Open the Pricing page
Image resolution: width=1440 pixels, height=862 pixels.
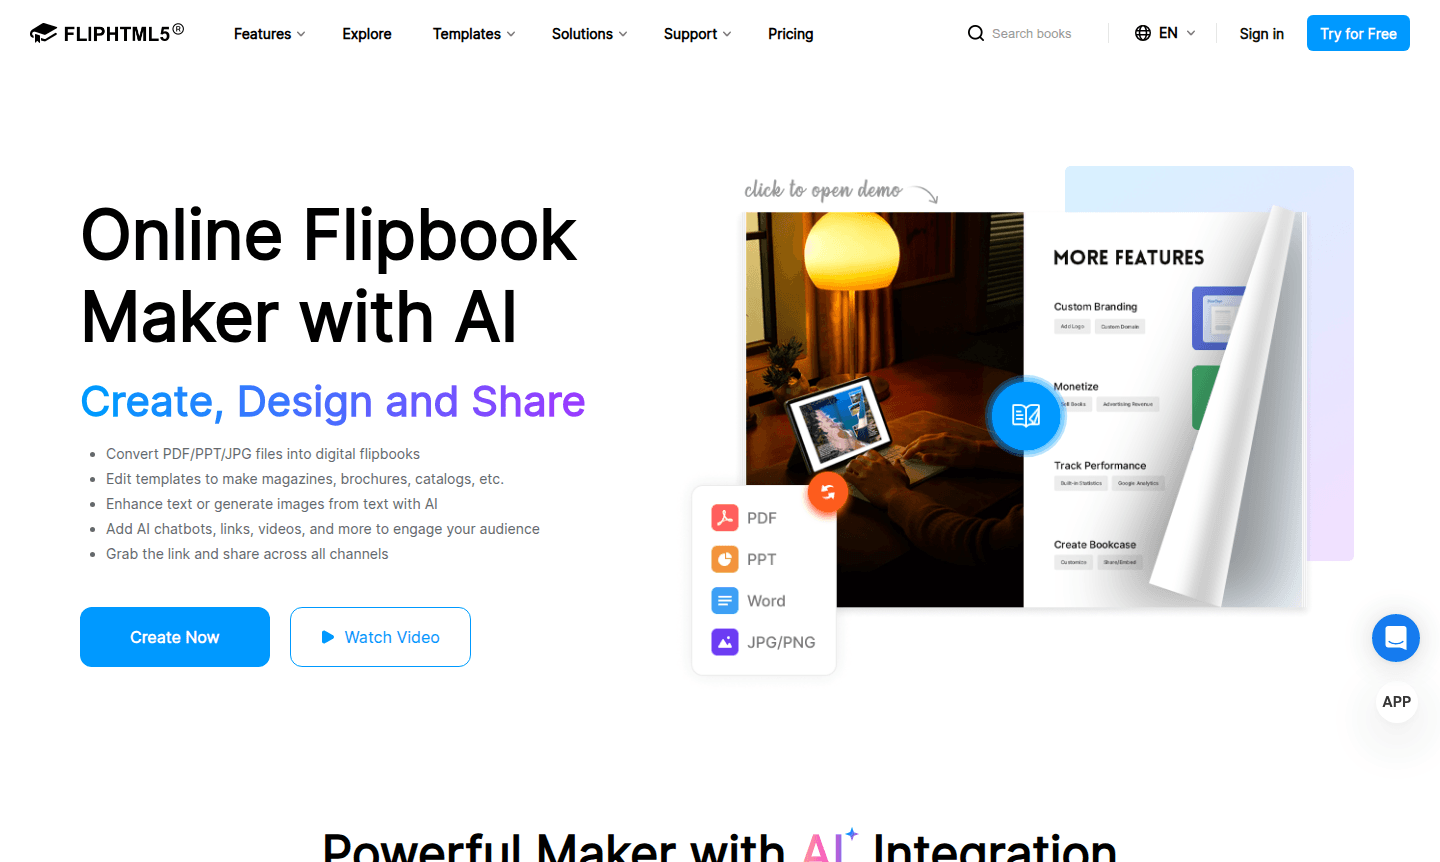click(x=791, y=34)
